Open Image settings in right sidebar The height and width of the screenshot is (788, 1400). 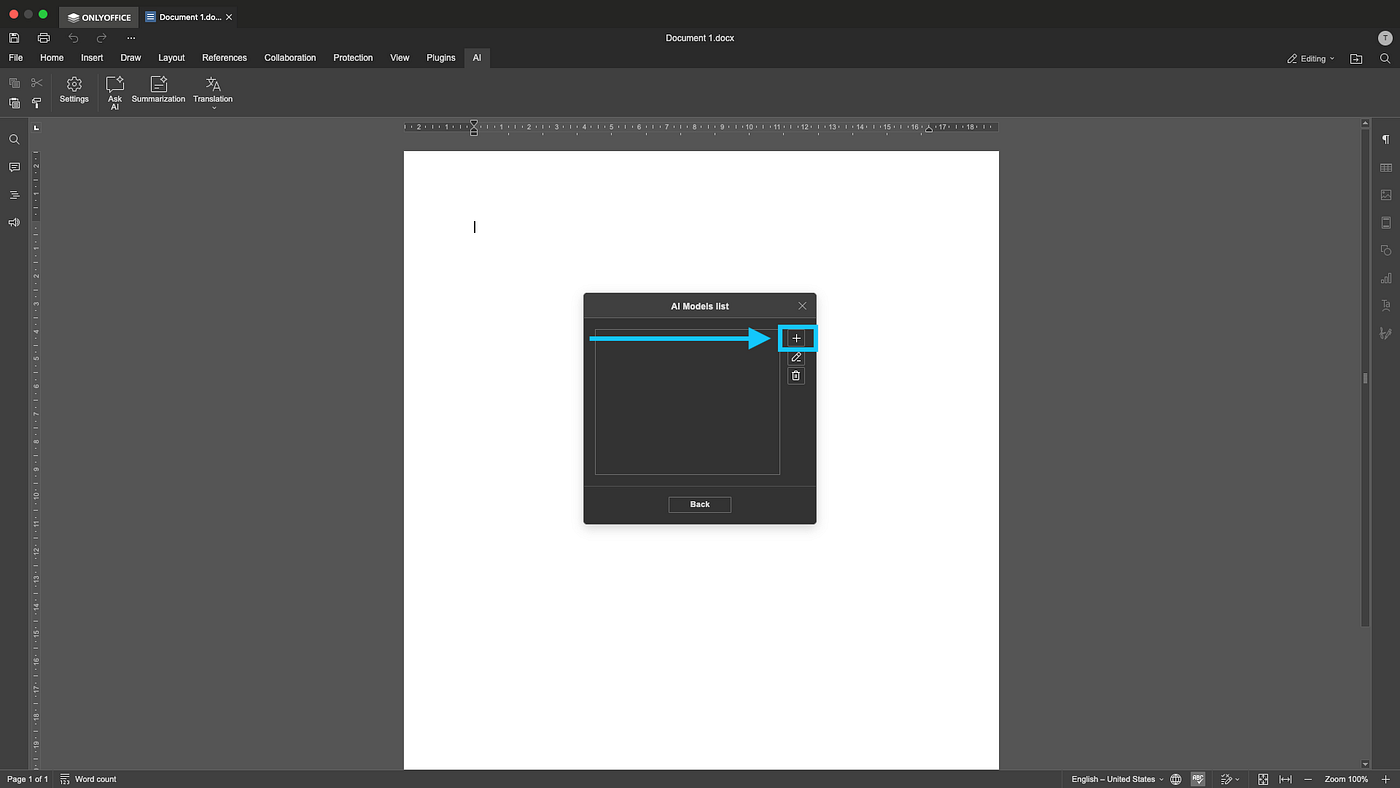coord(1386,195)
